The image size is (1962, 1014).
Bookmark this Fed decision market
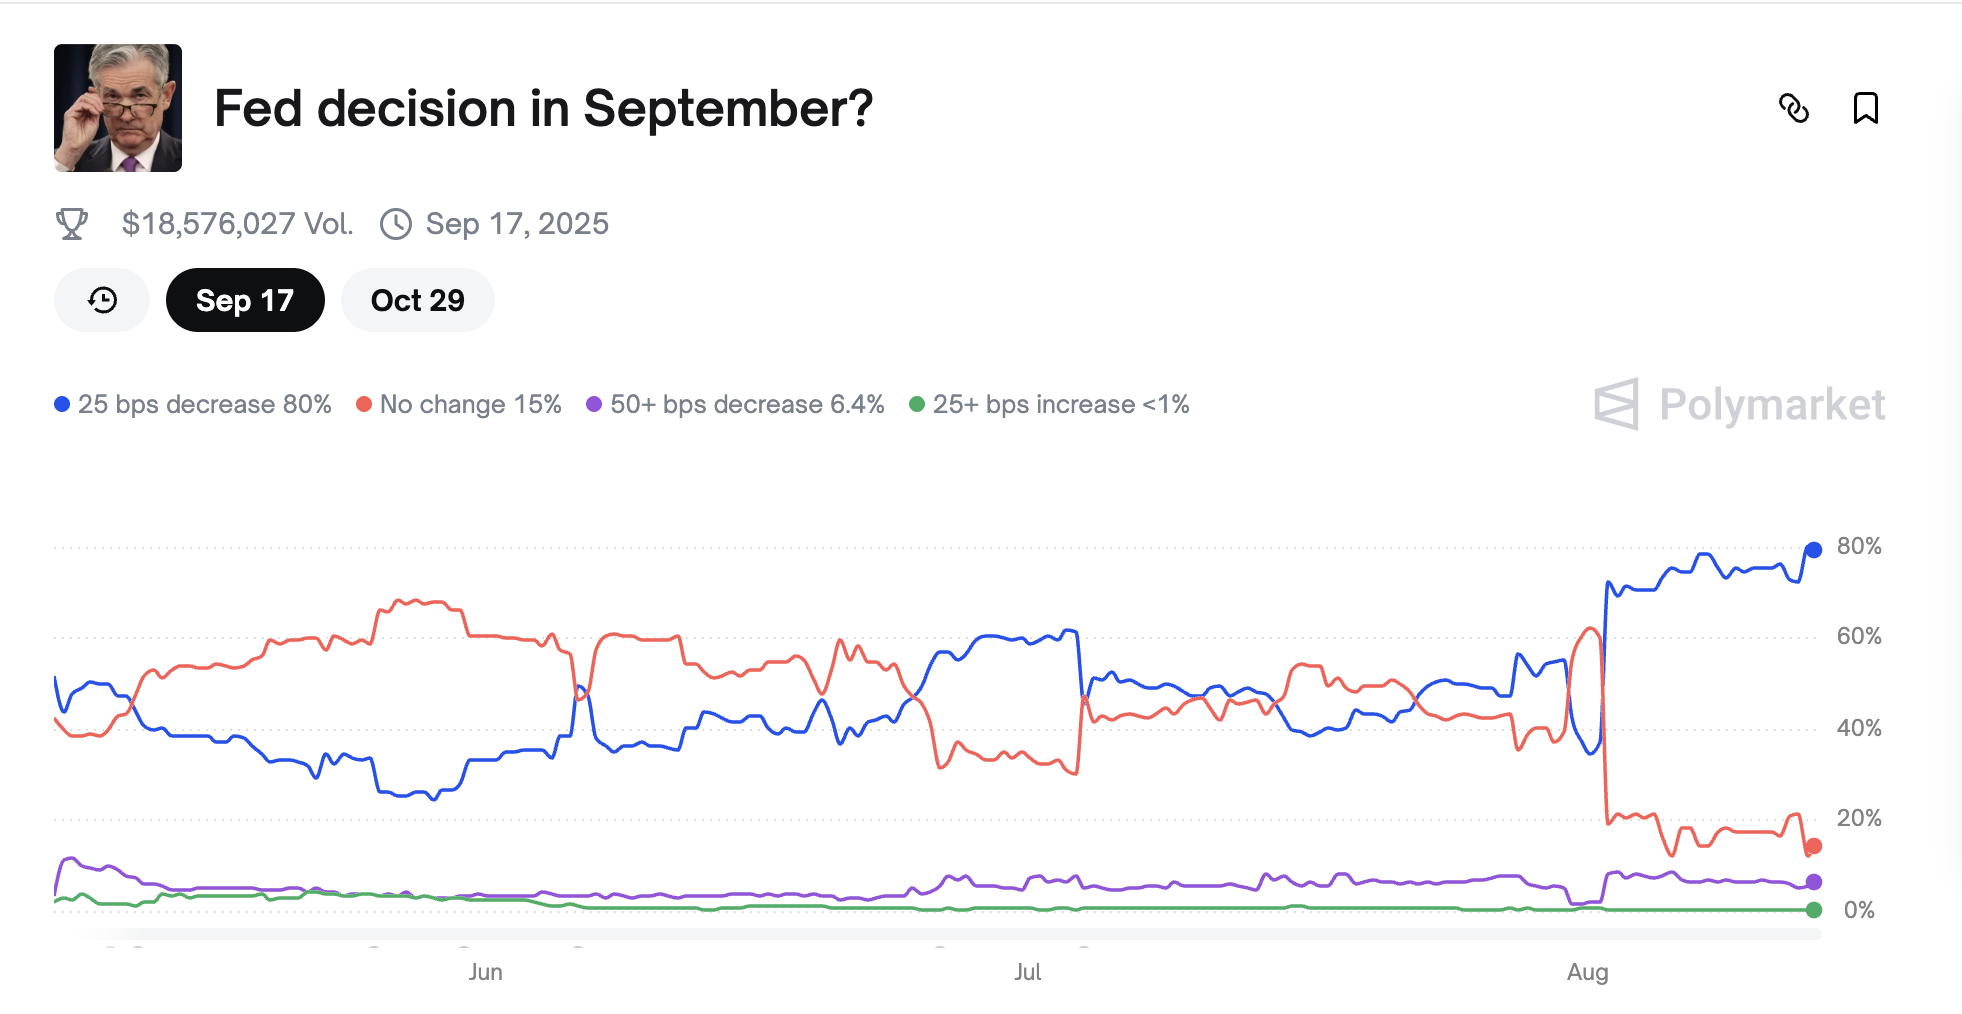pos(1865,108)
